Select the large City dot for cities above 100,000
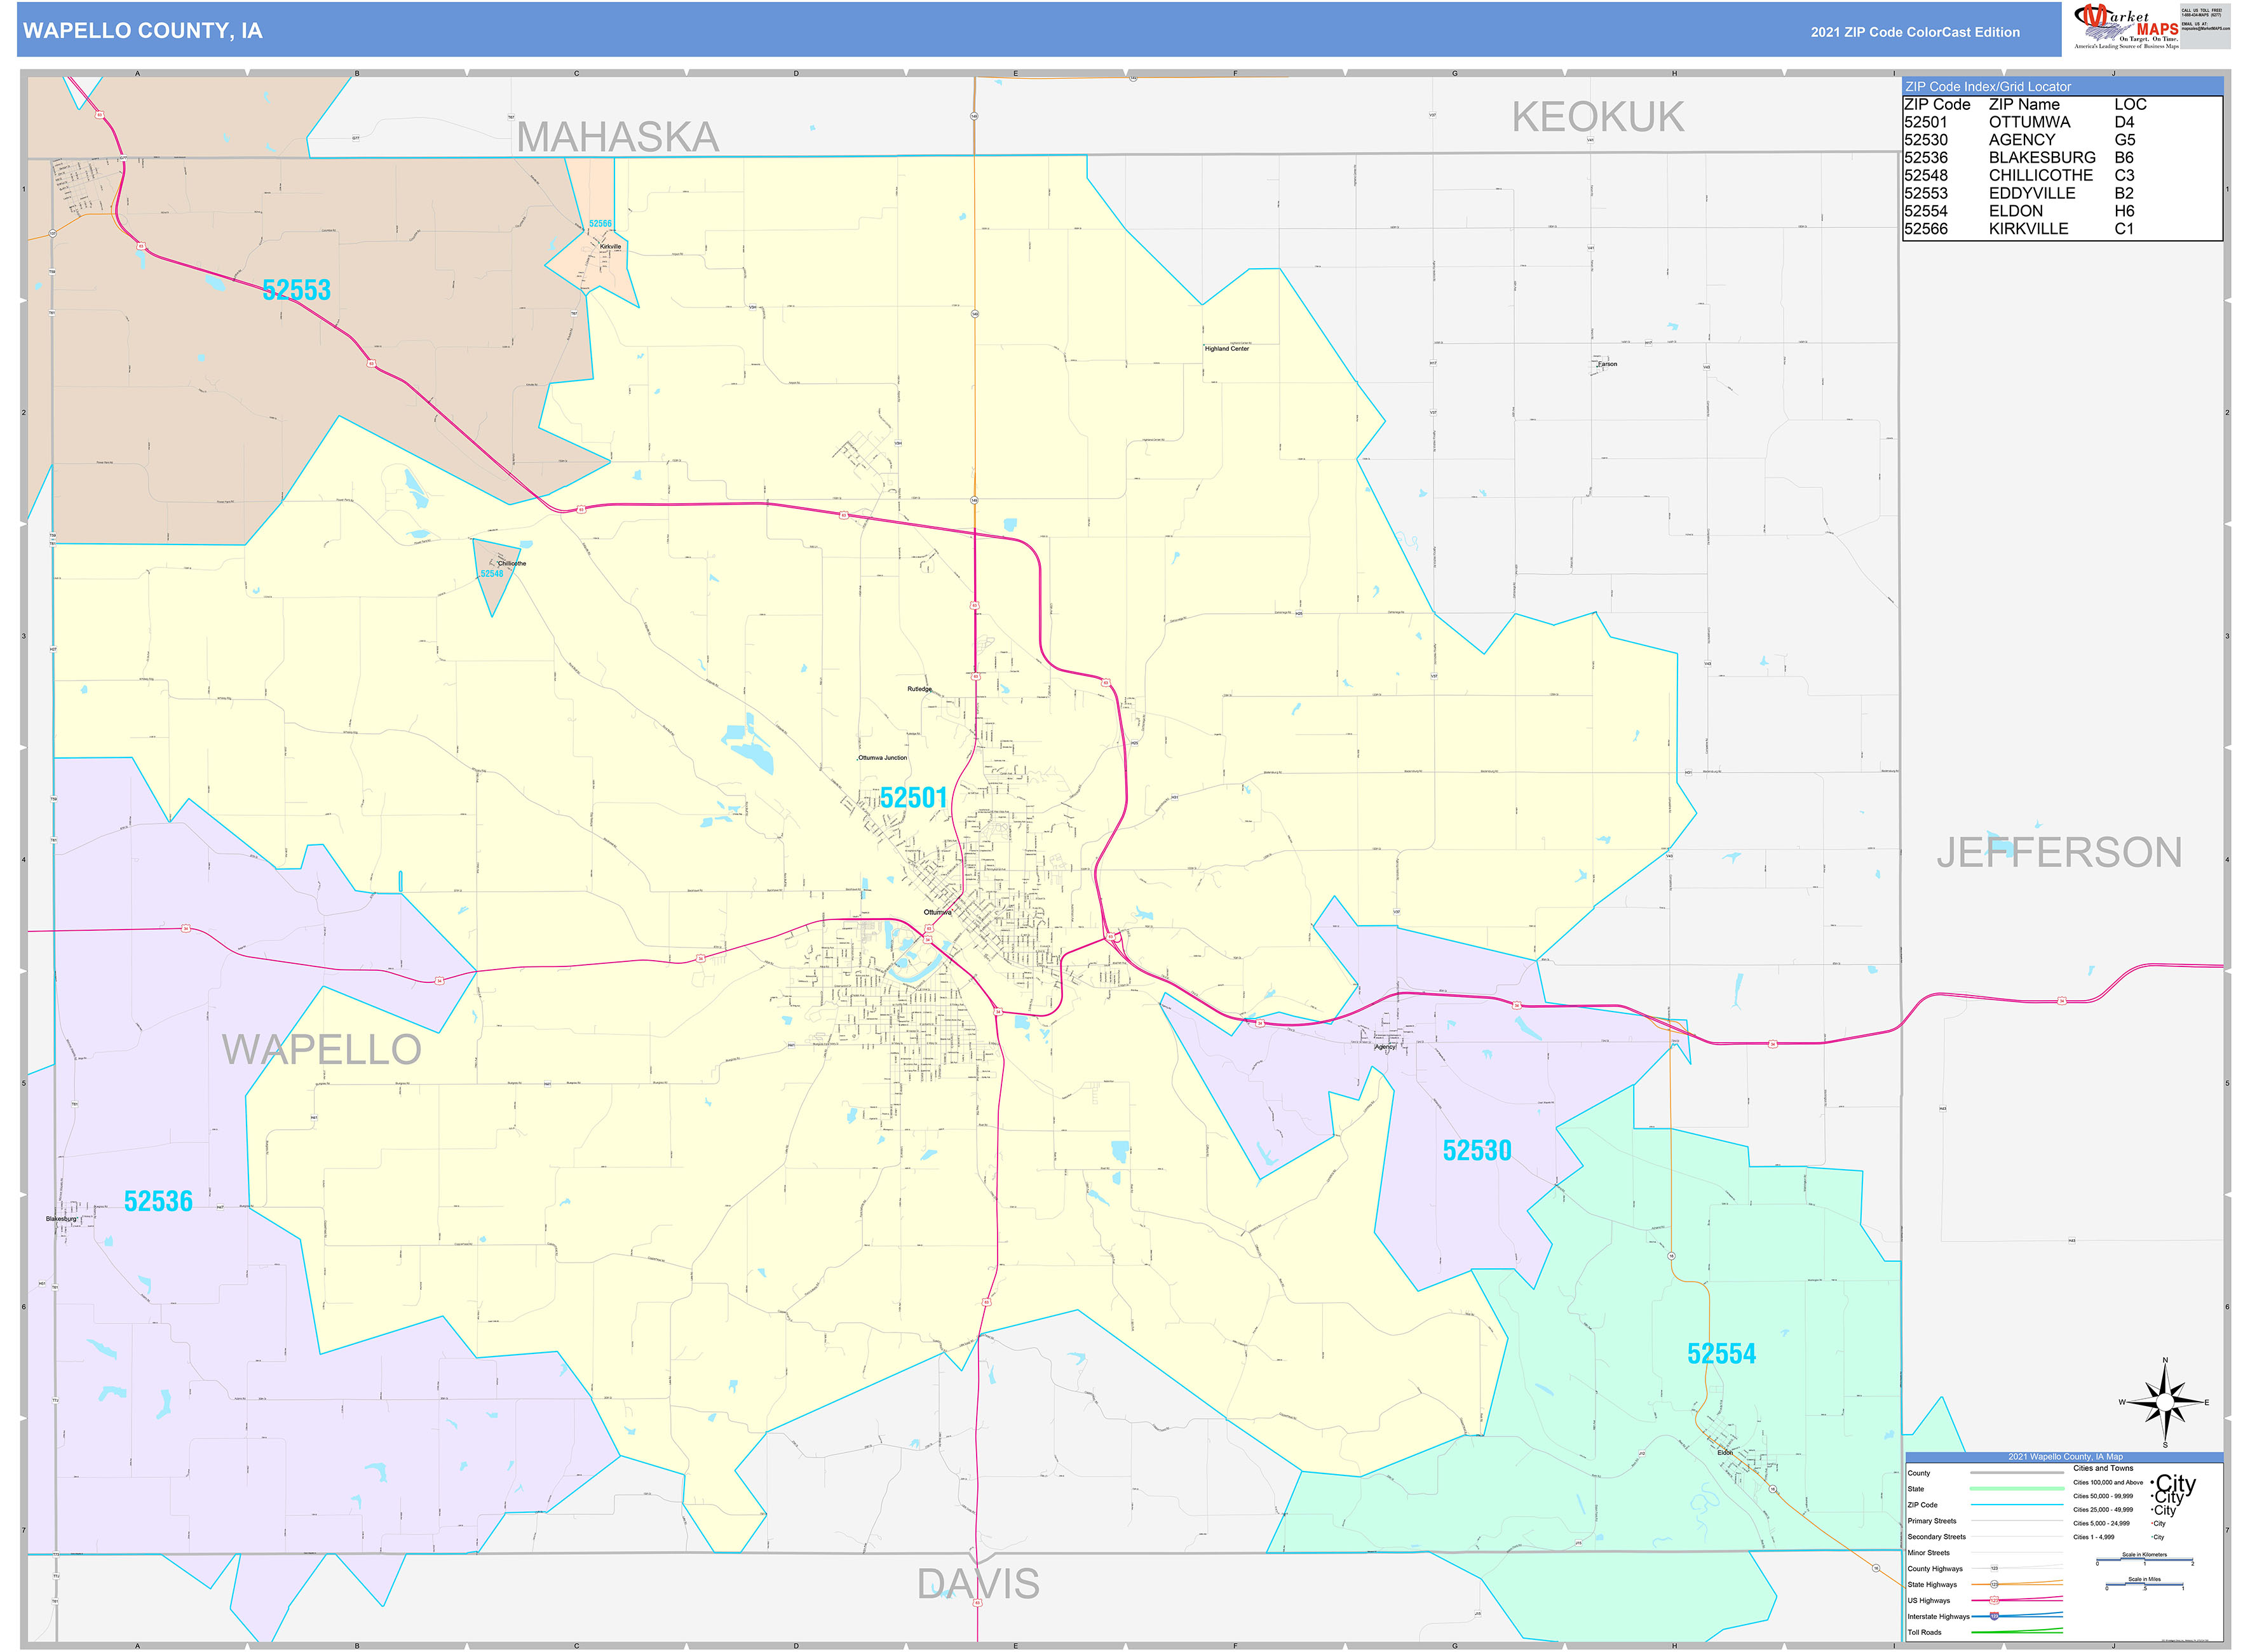This screenshot has width=2250, height=1652. click(x=2153, y=1483)
